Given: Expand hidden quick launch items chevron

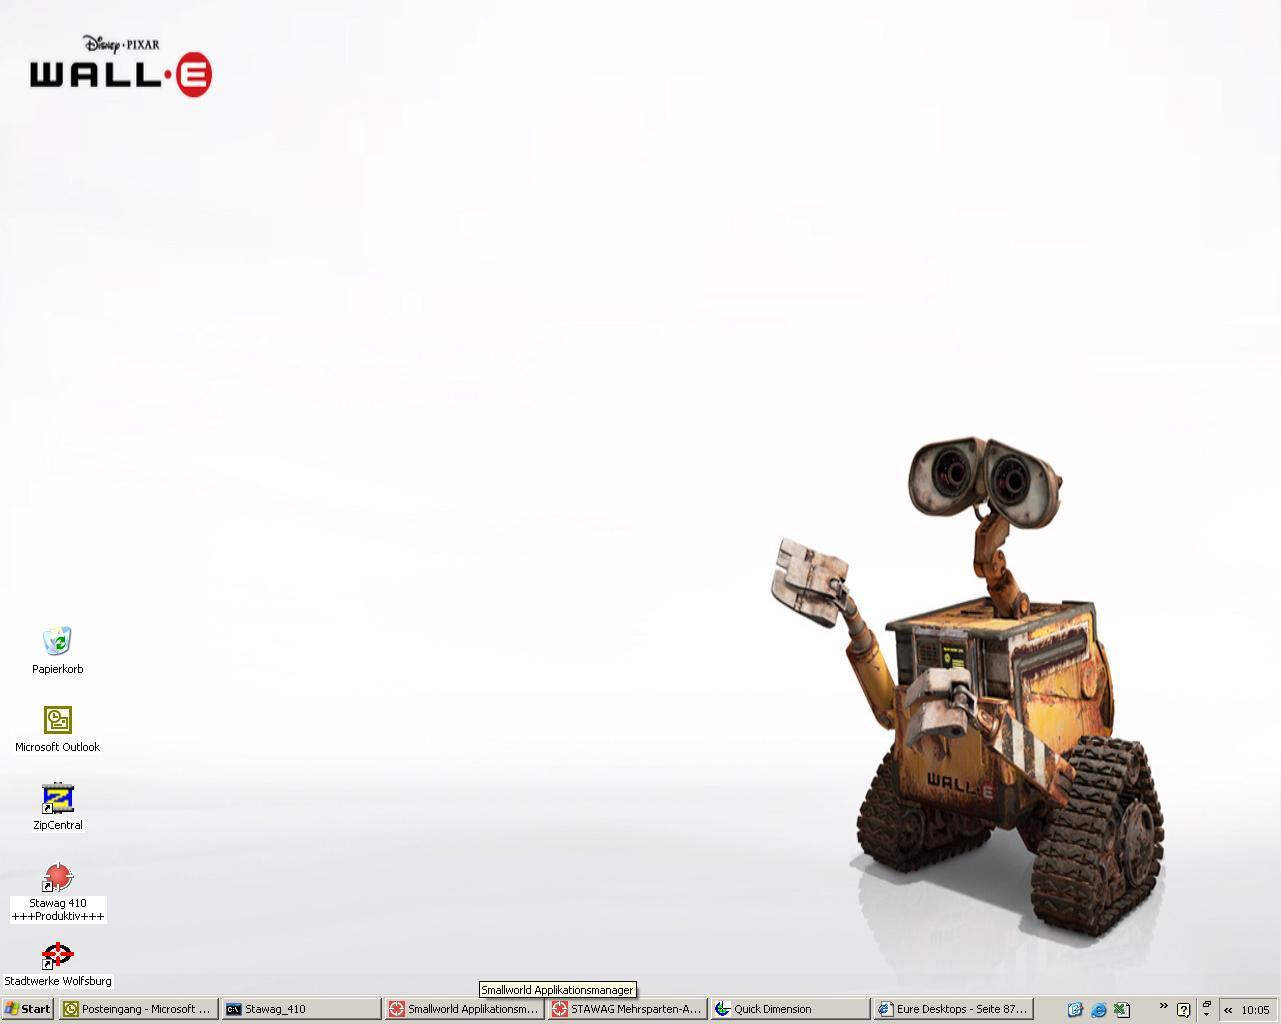Looking at the screenshot, I should click(x=1163, y=1006).
